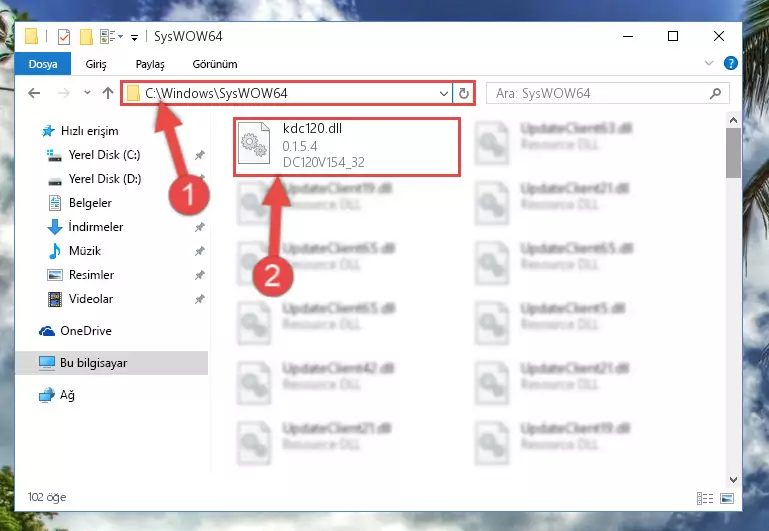Screen dimensions: 769x531
Task: Refresh the SysWOW64 folder view
Action: pos(463,93)
